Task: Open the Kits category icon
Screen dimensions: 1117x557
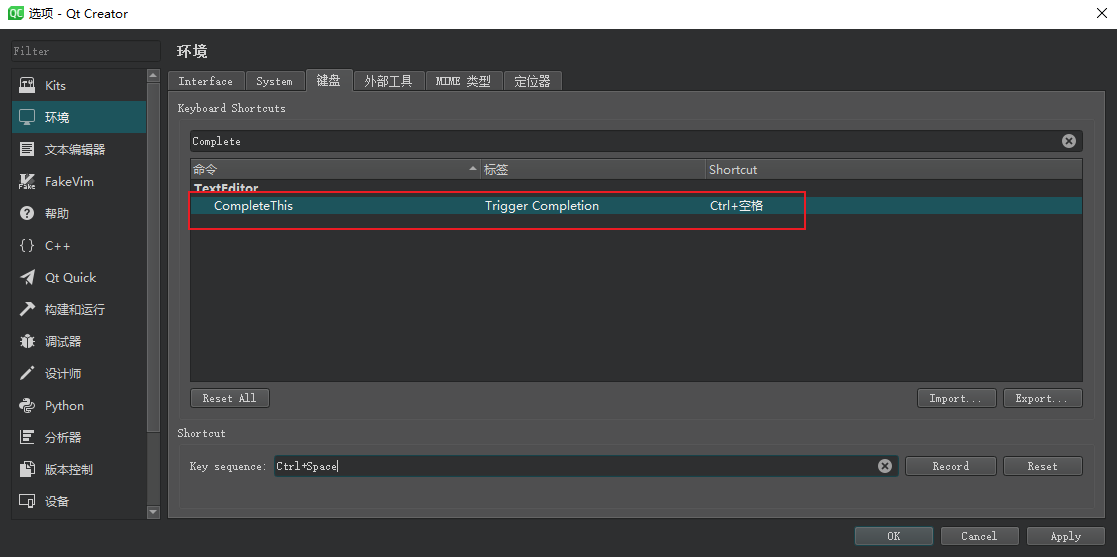Action: click(x=27, y=85)
